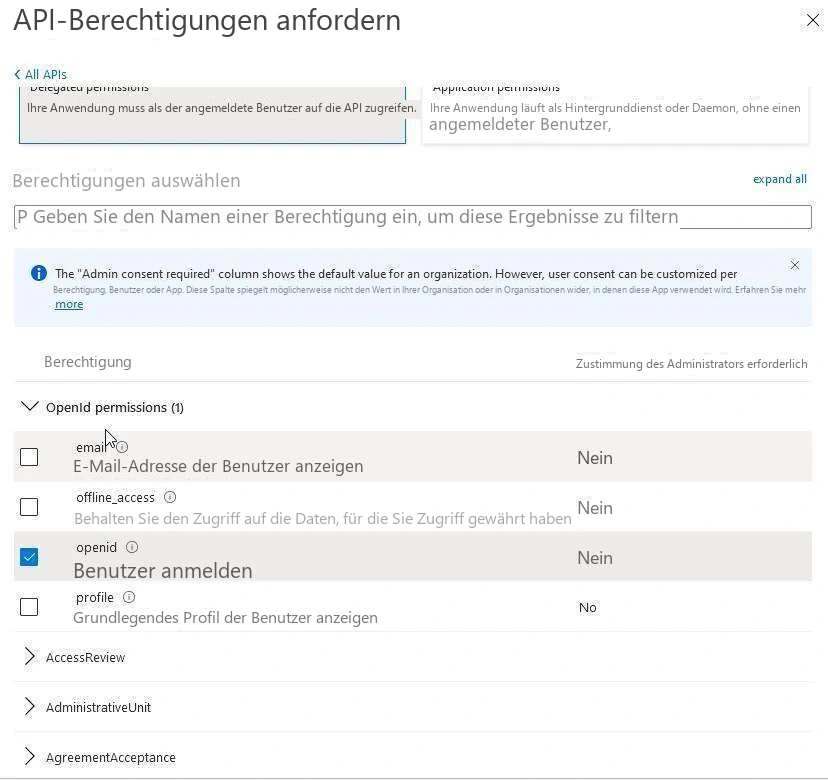
Task: Show info tooltip icon next to email
Action: tap(122, 447)
